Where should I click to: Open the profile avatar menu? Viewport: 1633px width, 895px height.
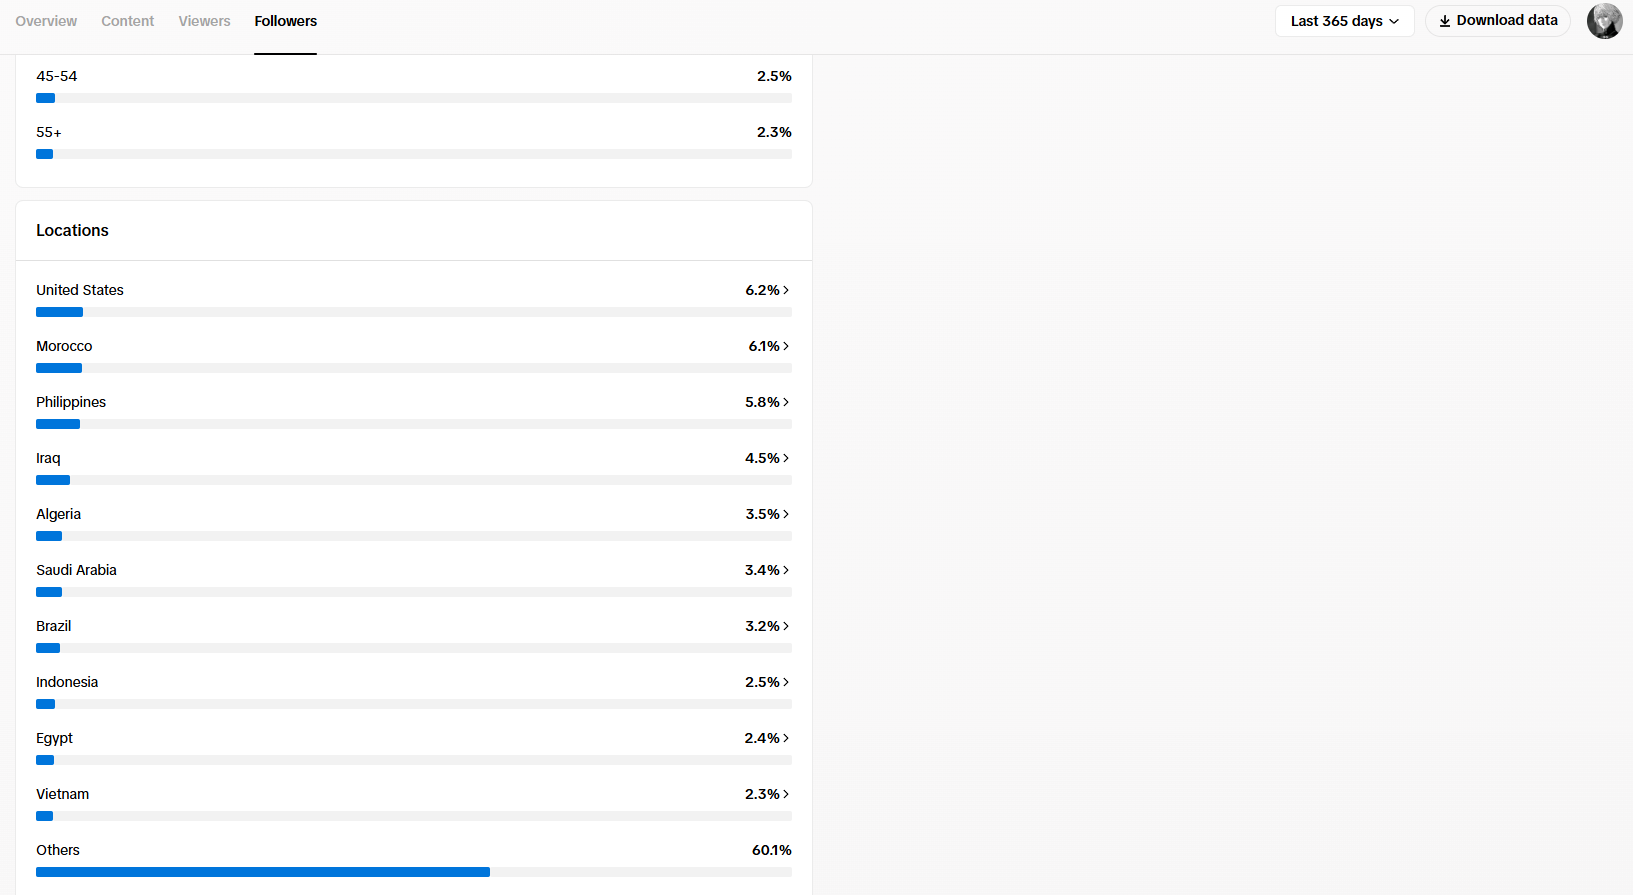click(1604, 21)
